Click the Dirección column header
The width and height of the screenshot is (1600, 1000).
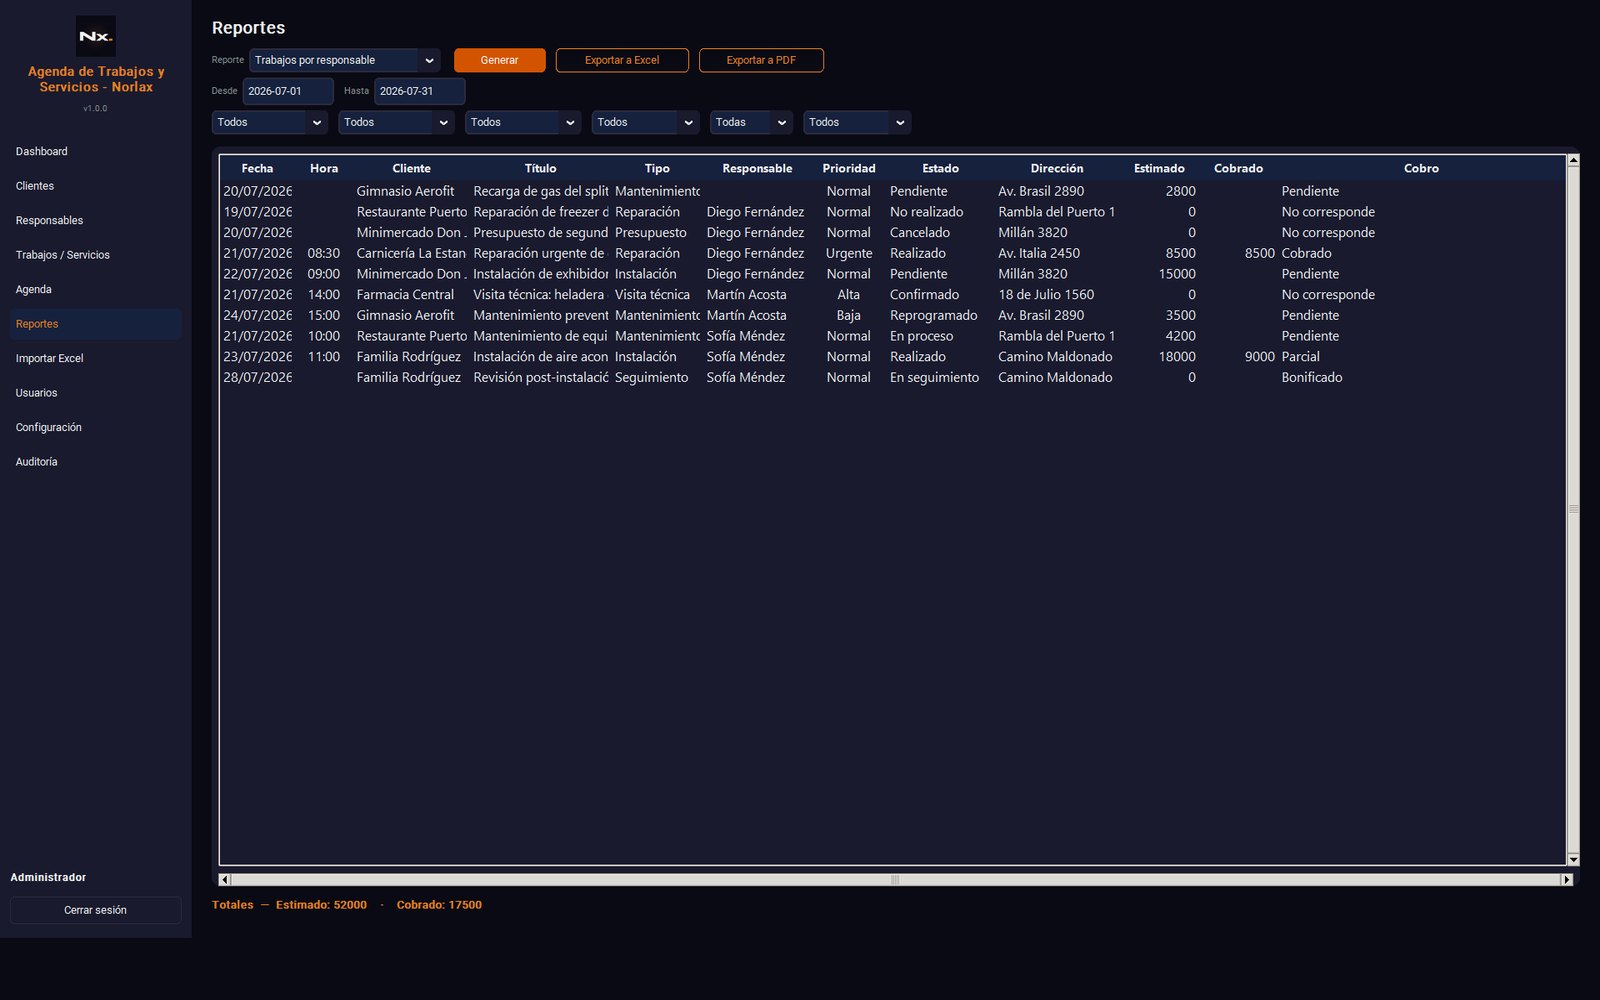pos(1057,168)
